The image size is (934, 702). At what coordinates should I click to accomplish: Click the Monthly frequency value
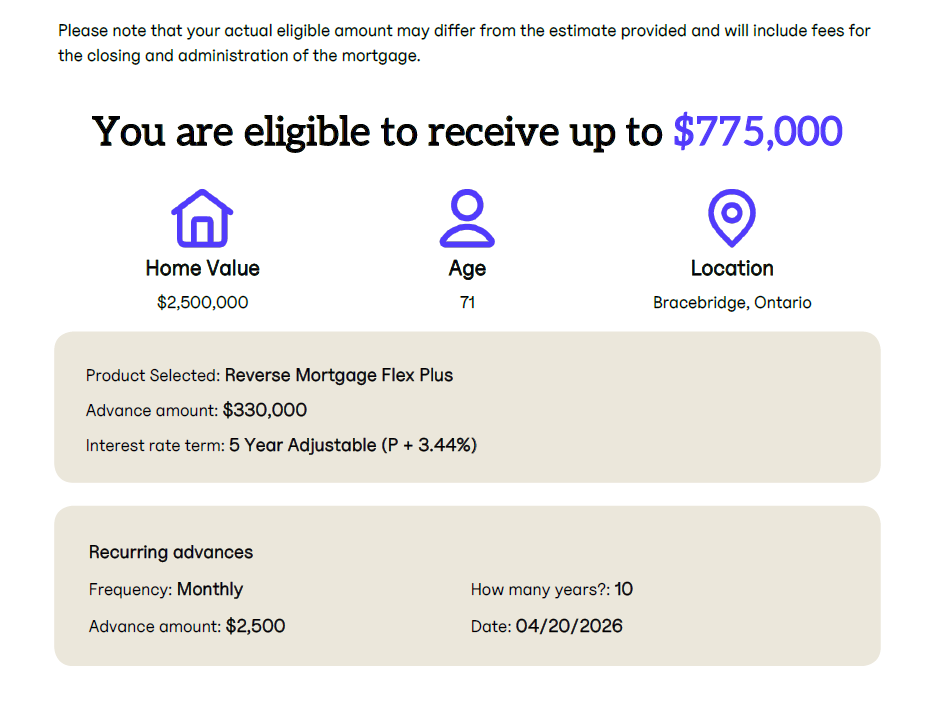click(210, 589)
